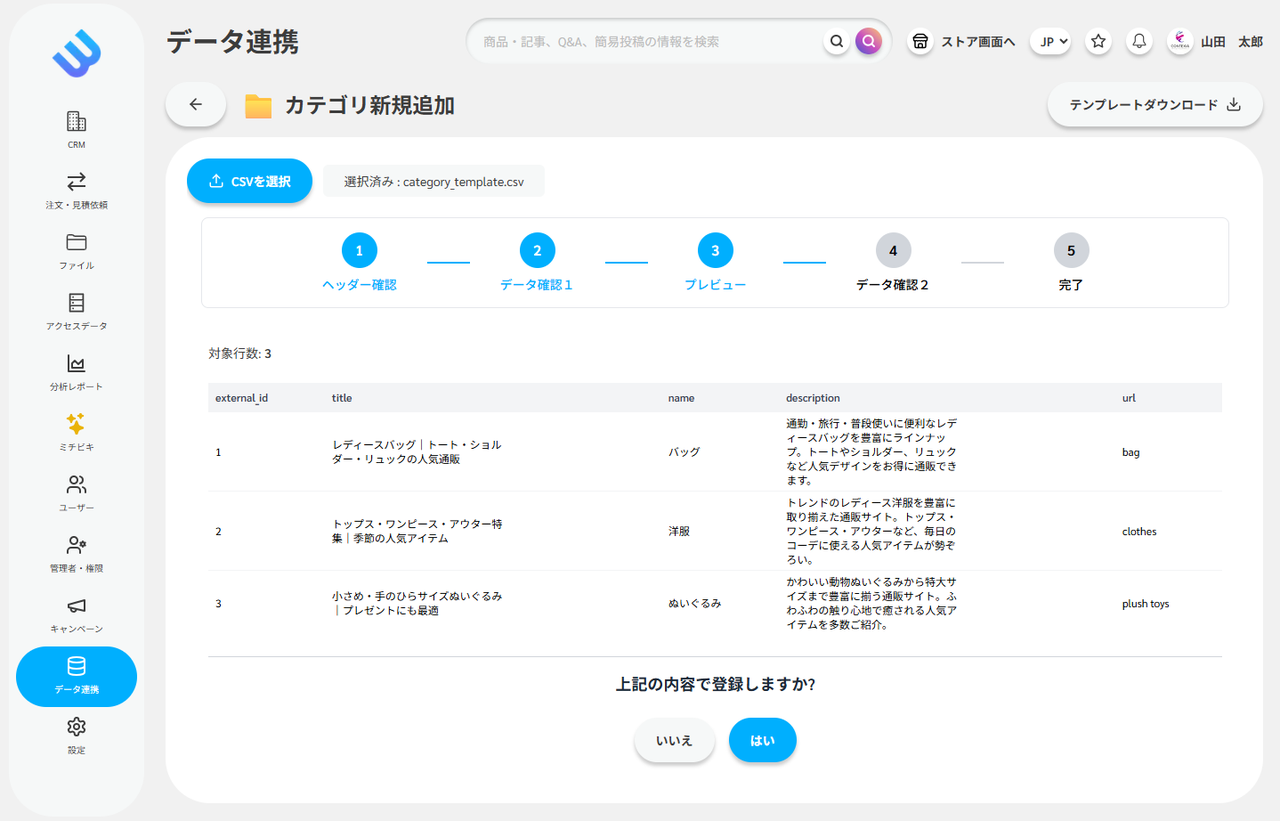This screenshot has width=1280, height=821.
Task: Click the star favorites icon
Action: tap(1098, 41)
